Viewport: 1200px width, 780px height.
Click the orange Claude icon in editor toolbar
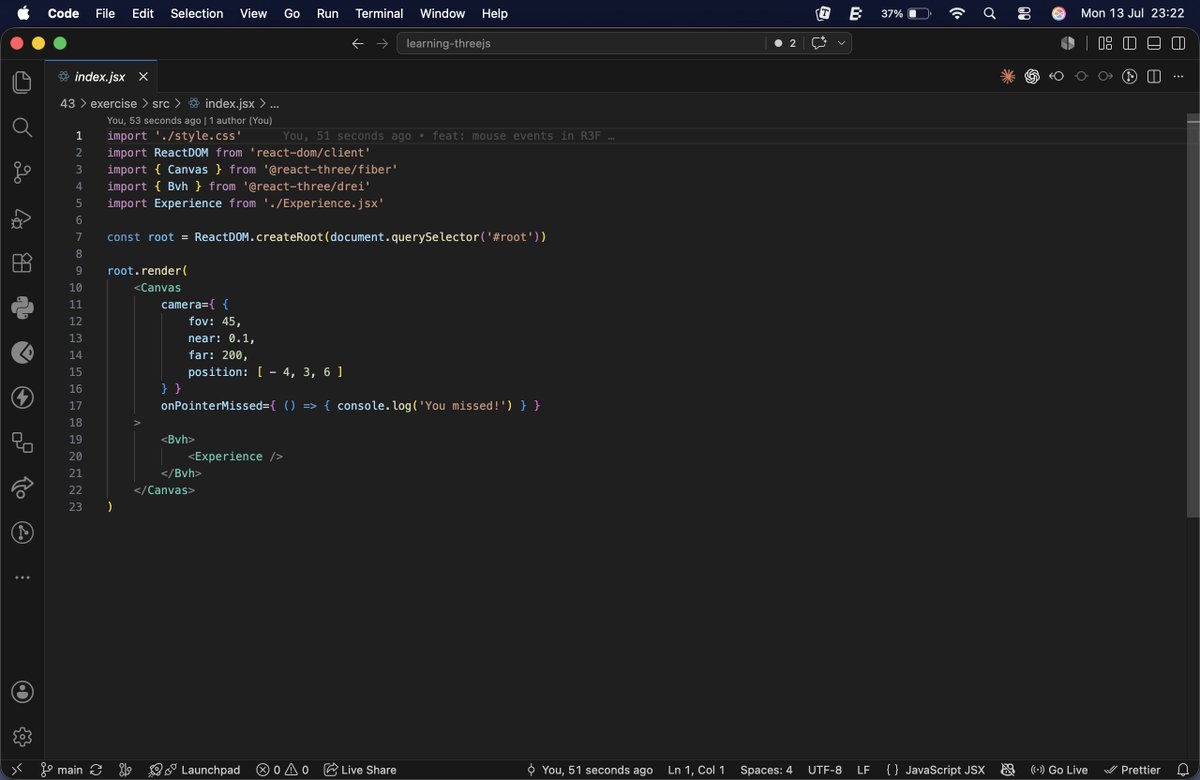click(x=1008, y=76)
